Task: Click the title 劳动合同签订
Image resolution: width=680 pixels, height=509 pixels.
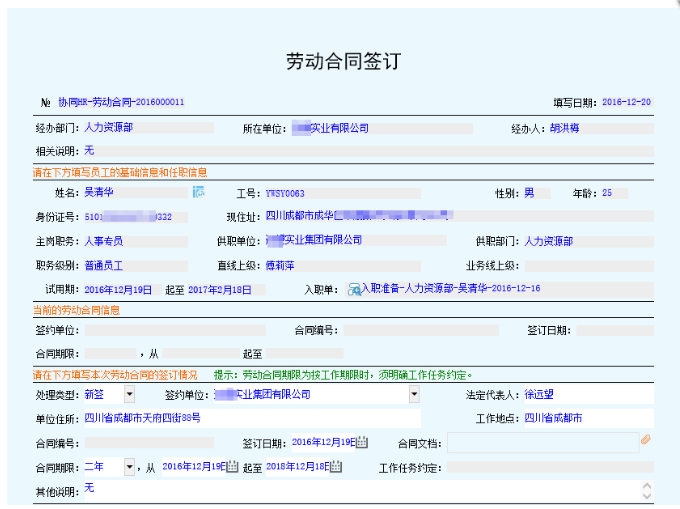Action: pyautogui.click(x=343, y=61)
